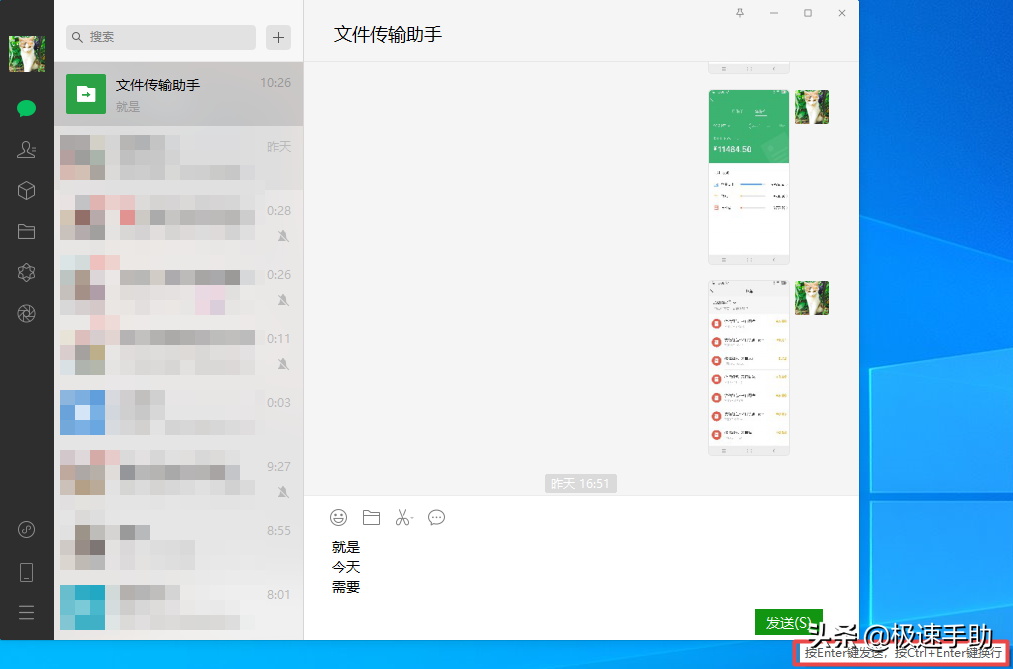This screenshot has height=669, width=1013.
Task: Click the sender avatar beside the ¥11484.50 image
Action: 812,107
